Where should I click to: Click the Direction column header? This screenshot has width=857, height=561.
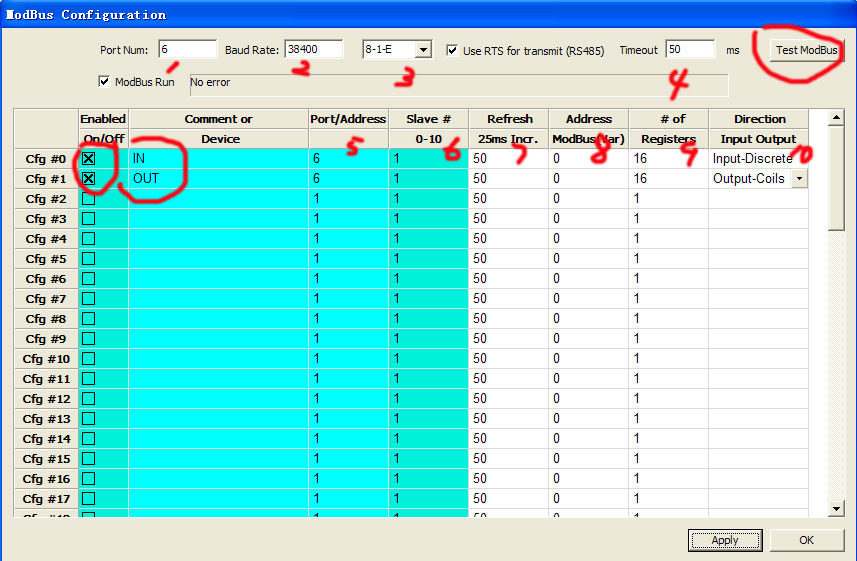click(x=758, y=128)
